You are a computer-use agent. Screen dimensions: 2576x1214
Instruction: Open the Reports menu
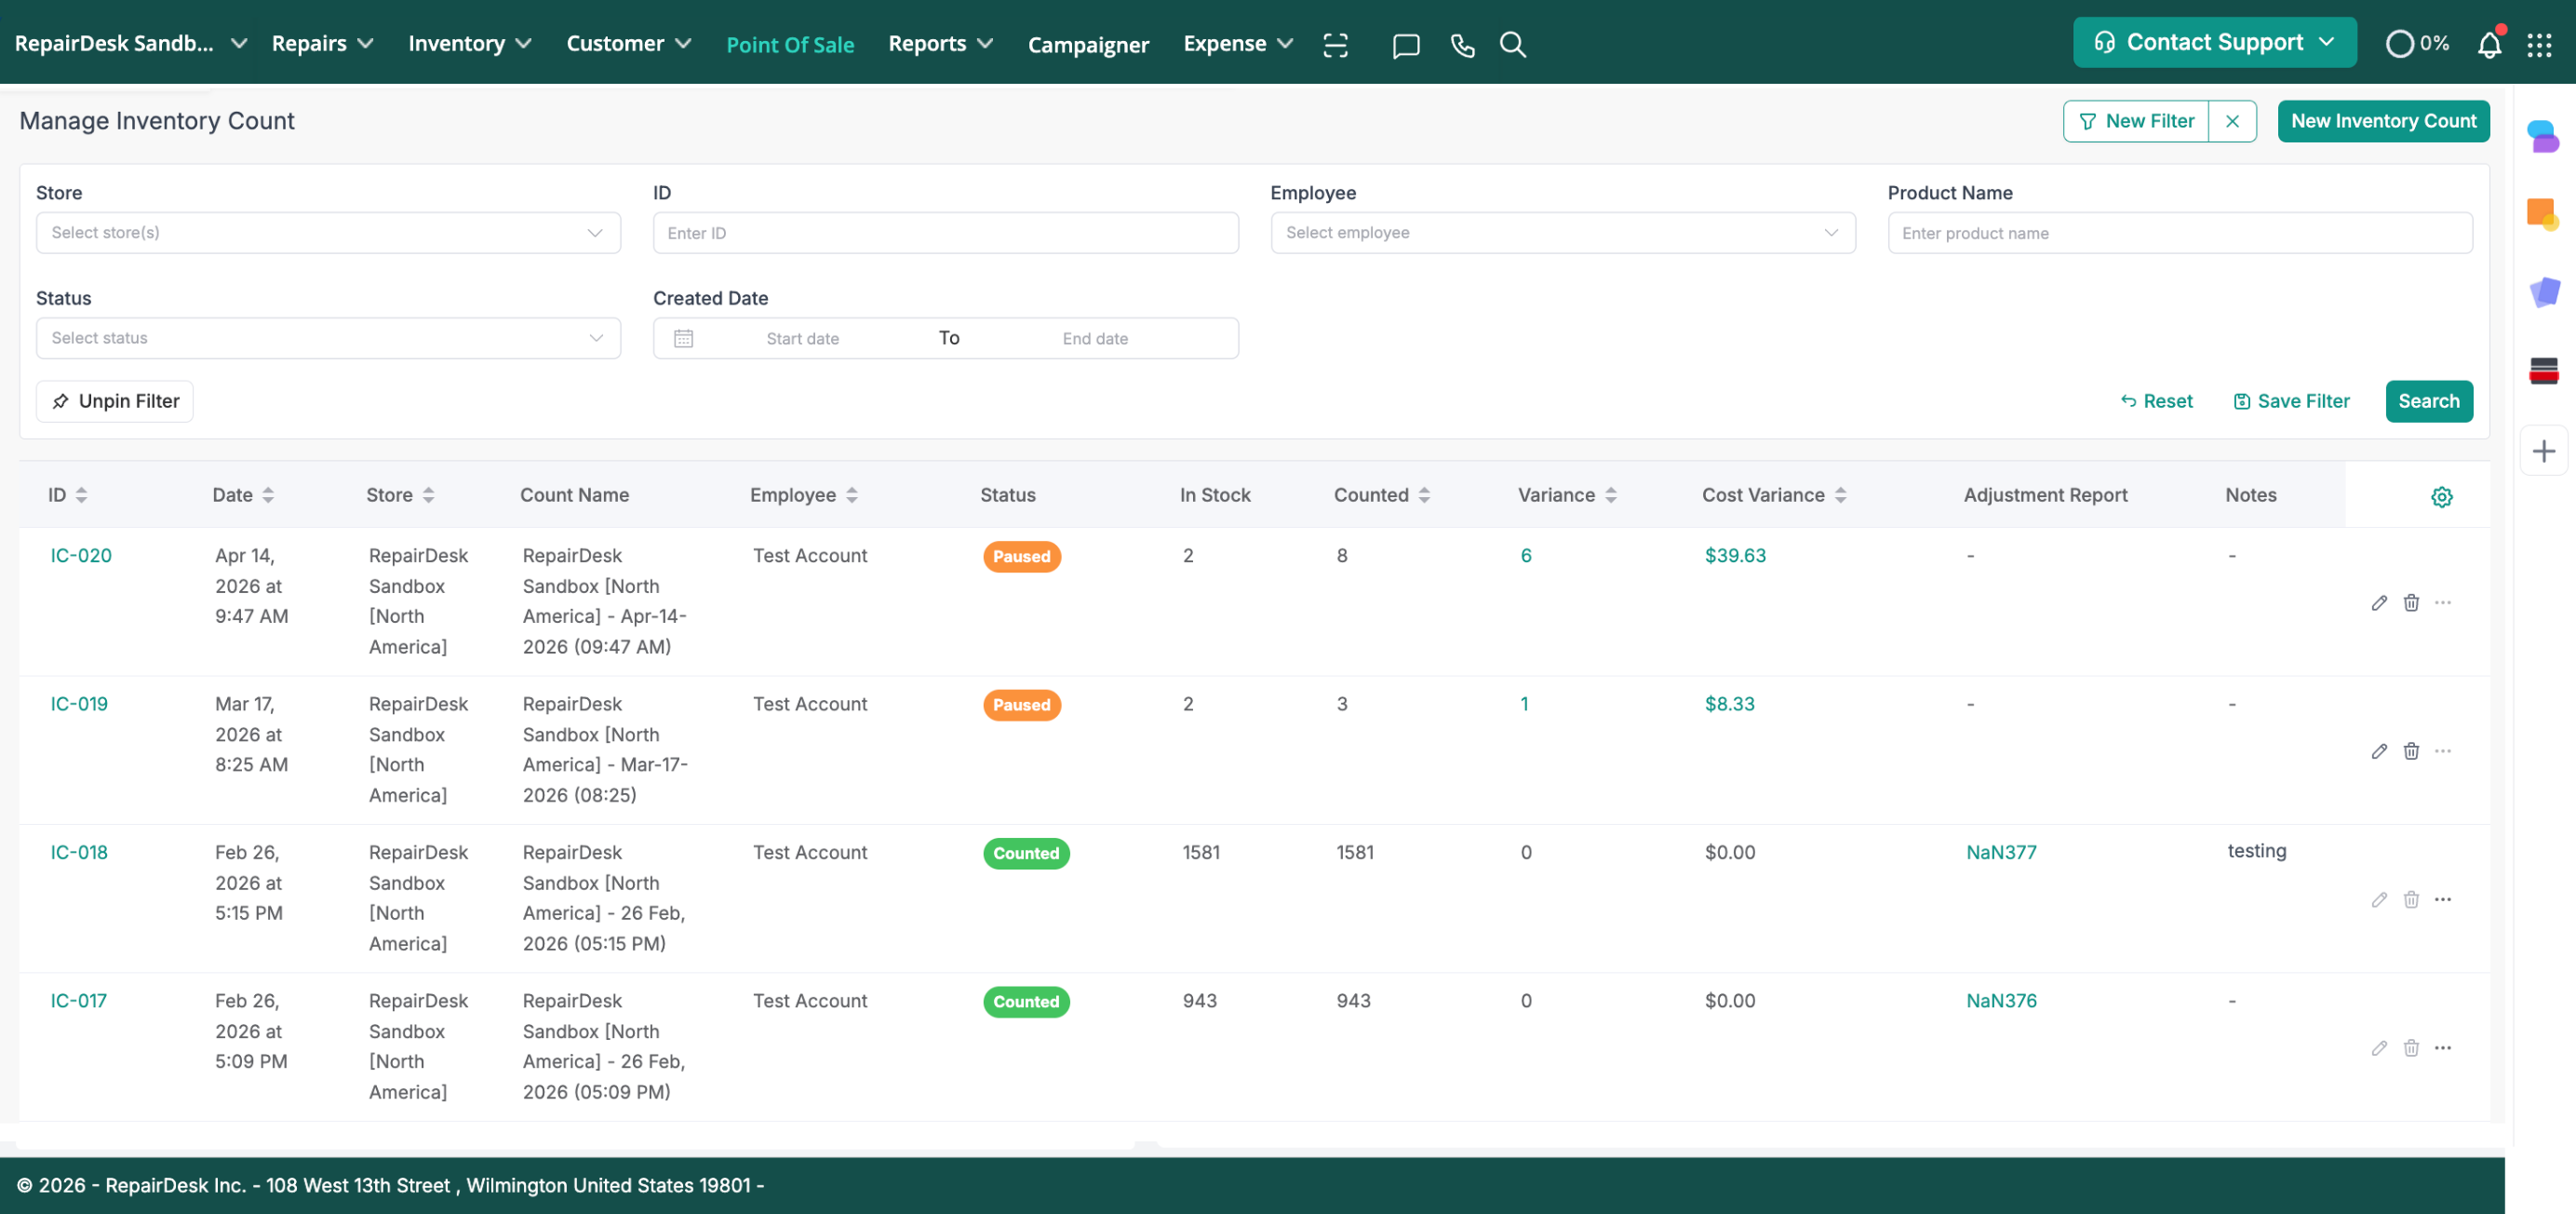(x=940, y=43)
